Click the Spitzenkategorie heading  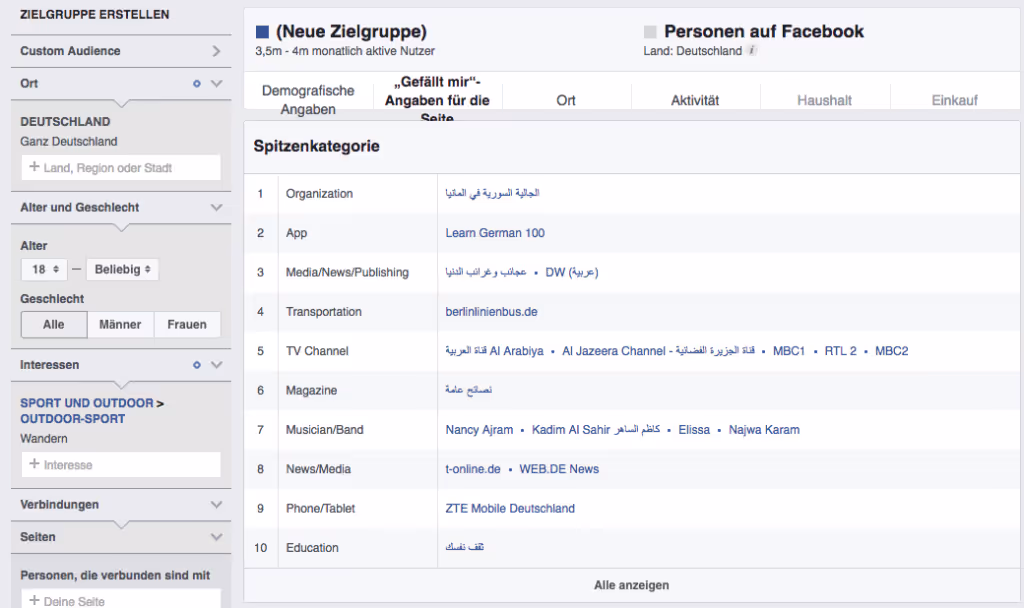[x=317, y=146]
